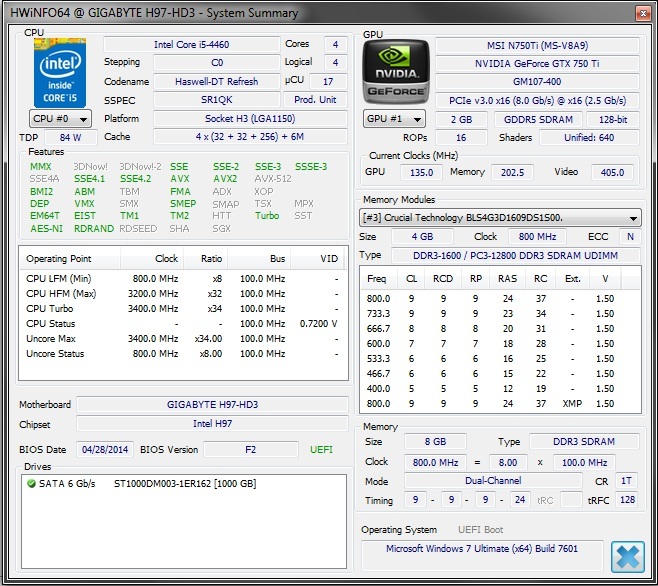The image size is (658, 586).
Task: Click the Ratio column header
Action: point(206,259)
